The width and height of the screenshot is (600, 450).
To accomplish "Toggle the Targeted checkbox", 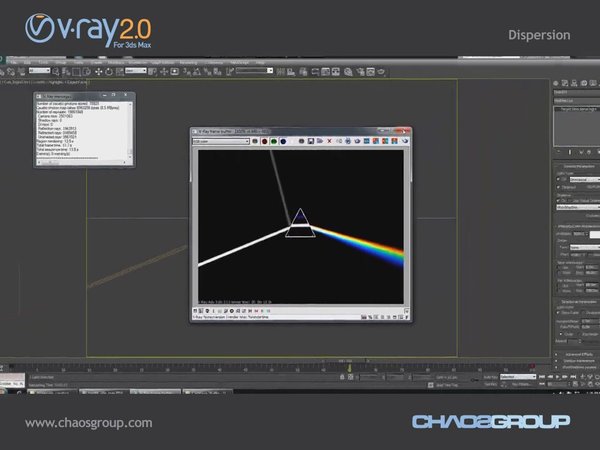I will 559,187.
